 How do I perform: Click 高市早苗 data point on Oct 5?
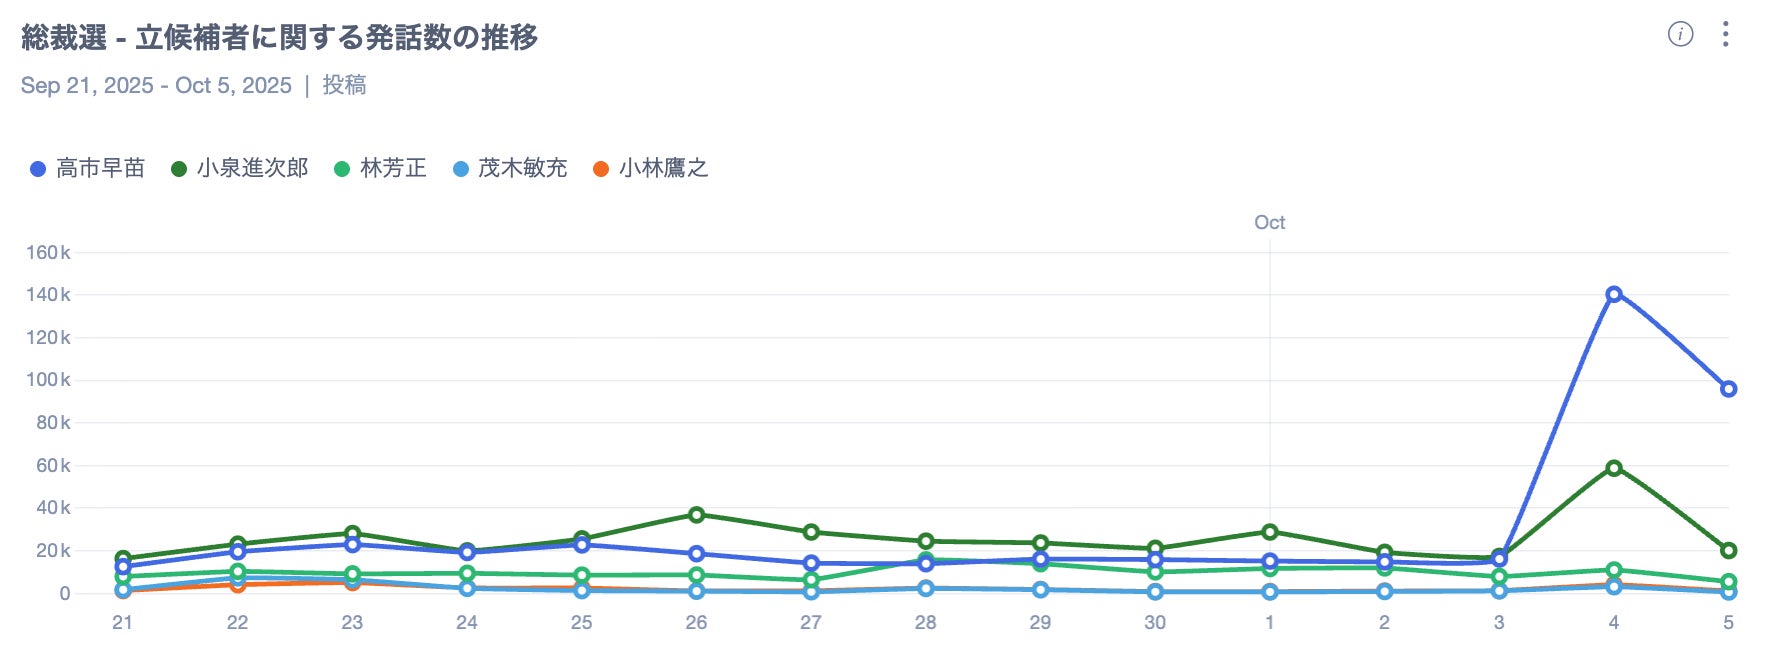(1728, 389)
